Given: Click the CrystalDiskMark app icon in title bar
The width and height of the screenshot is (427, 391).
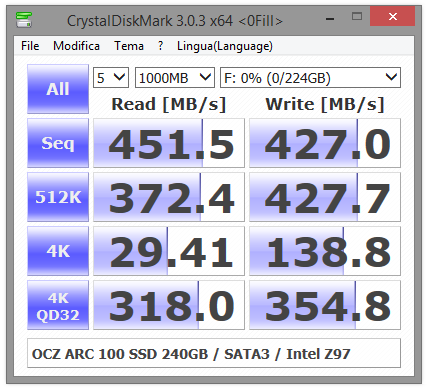Looking at the screenshot, I should point(24,20).
